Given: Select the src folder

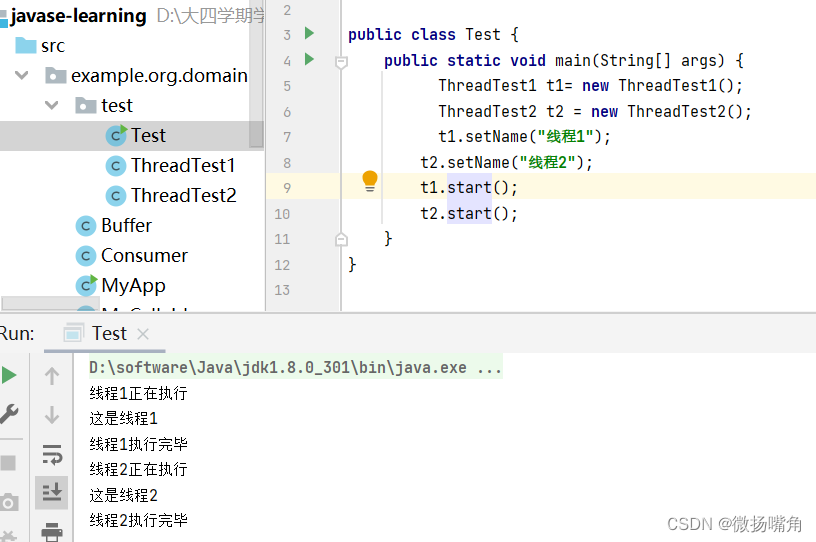Looking at the screenshot, I should 53,46.
